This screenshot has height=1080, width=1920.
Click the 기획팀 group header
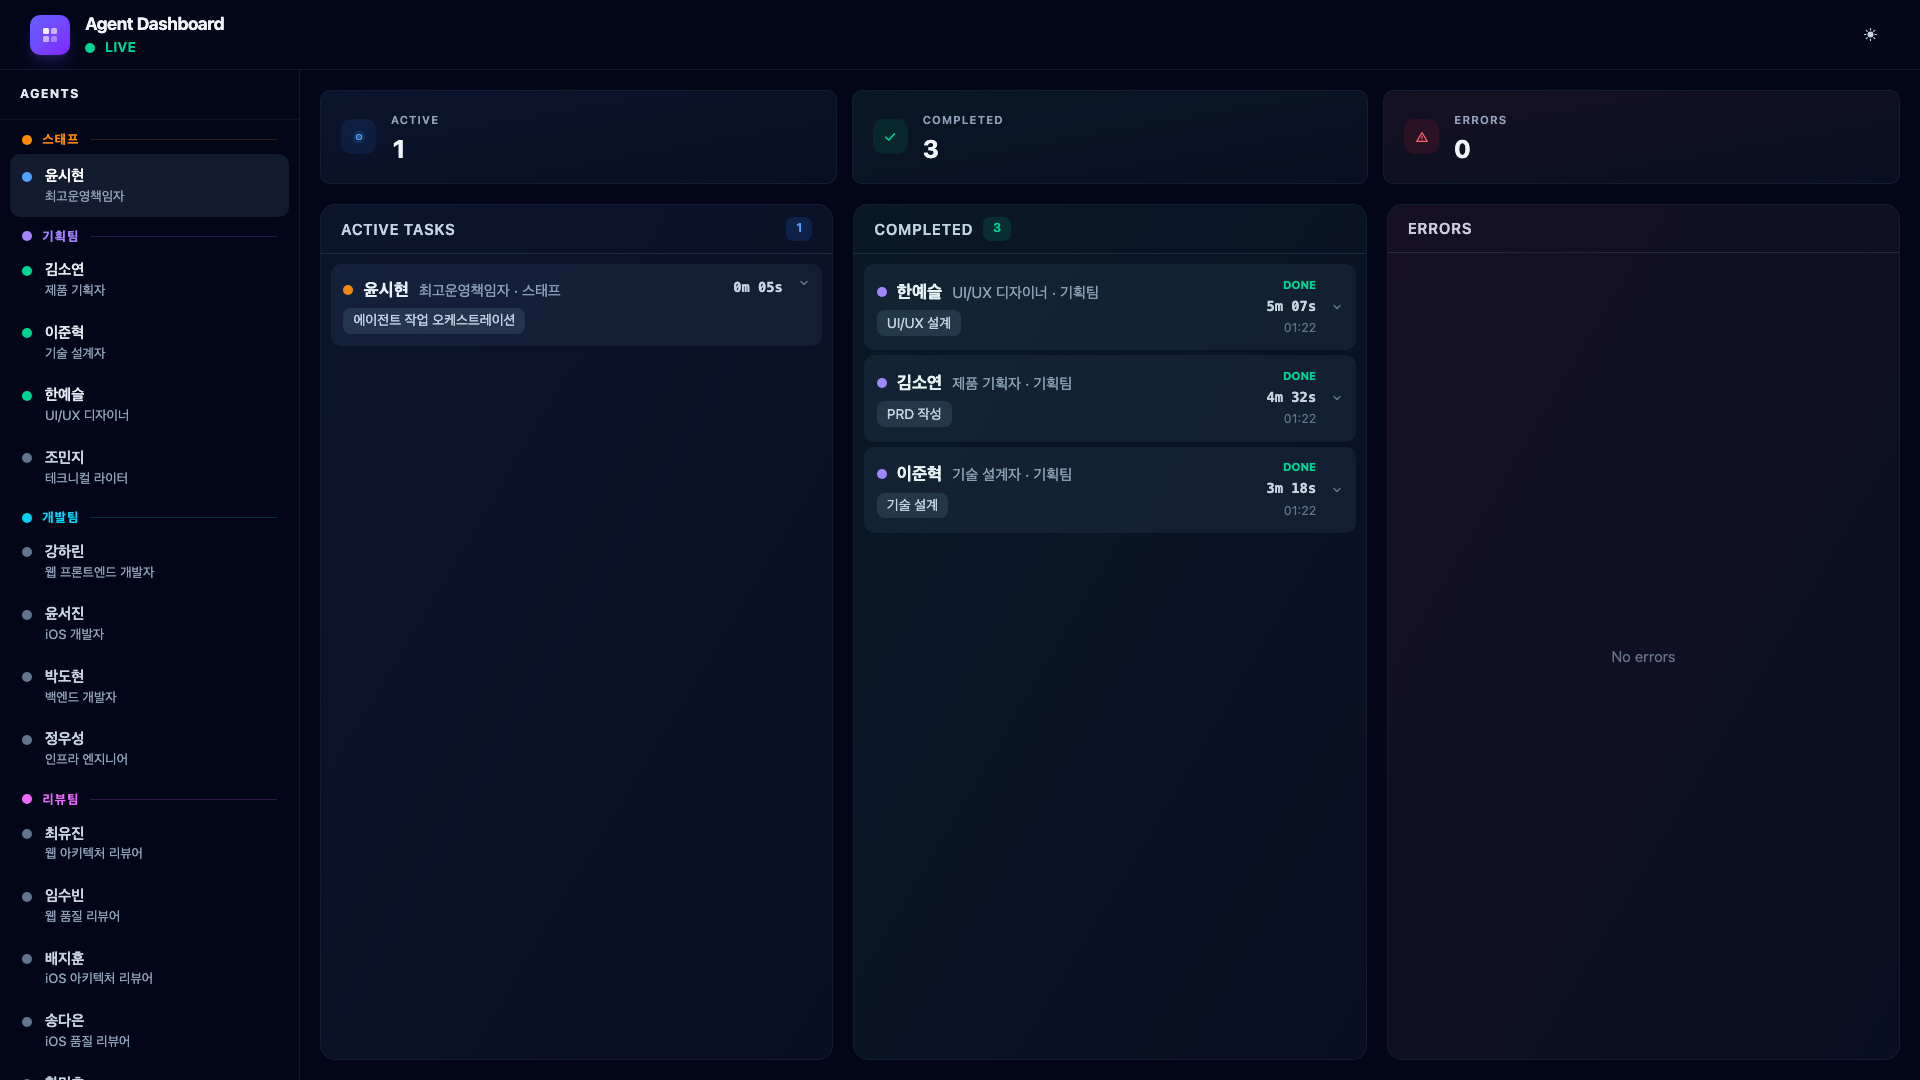(60, 236)
